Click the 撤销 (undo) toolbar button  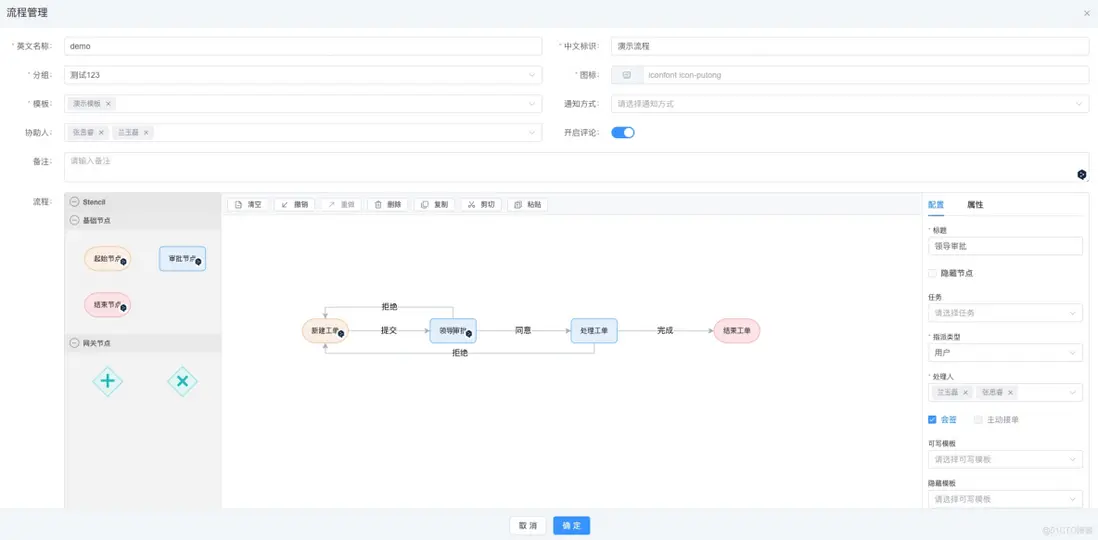[x=295, y=205]
